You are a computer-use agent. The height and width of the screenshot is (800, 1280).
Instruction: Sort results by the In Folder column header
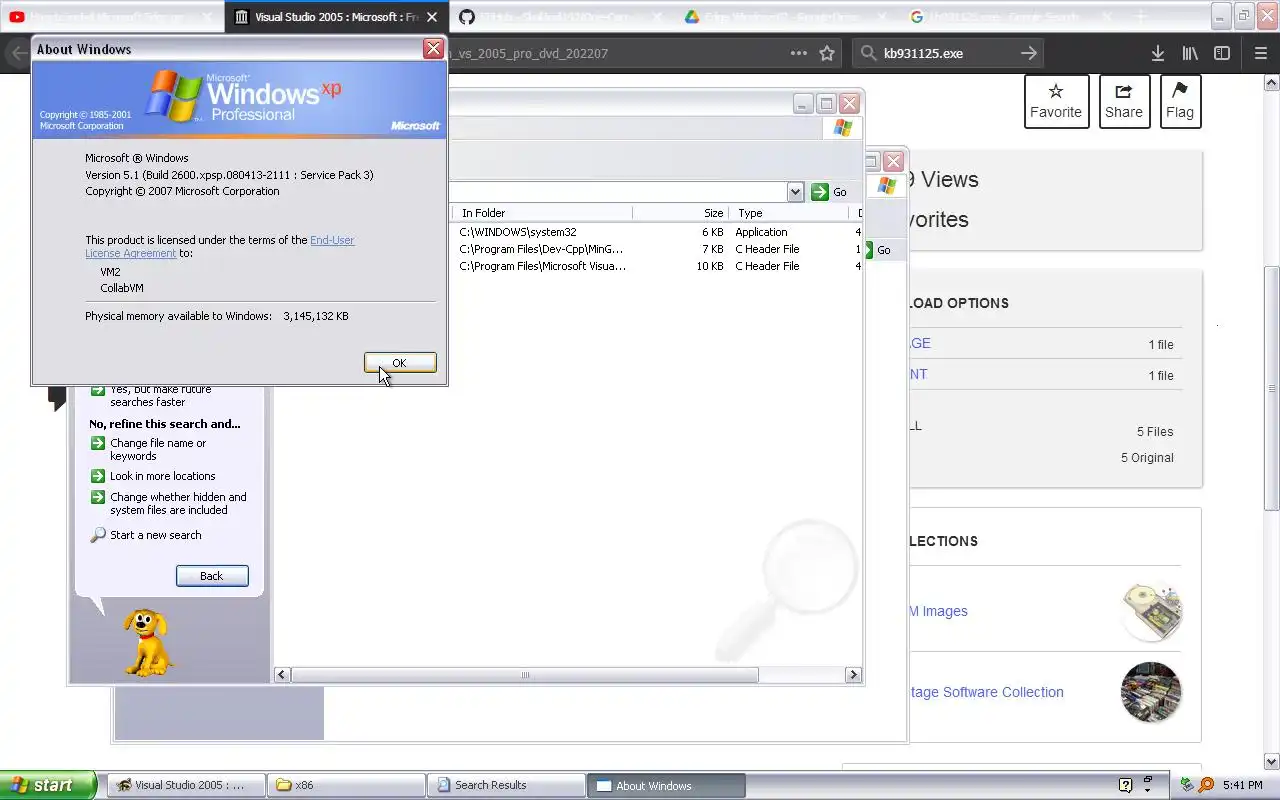tap(542, 213)
